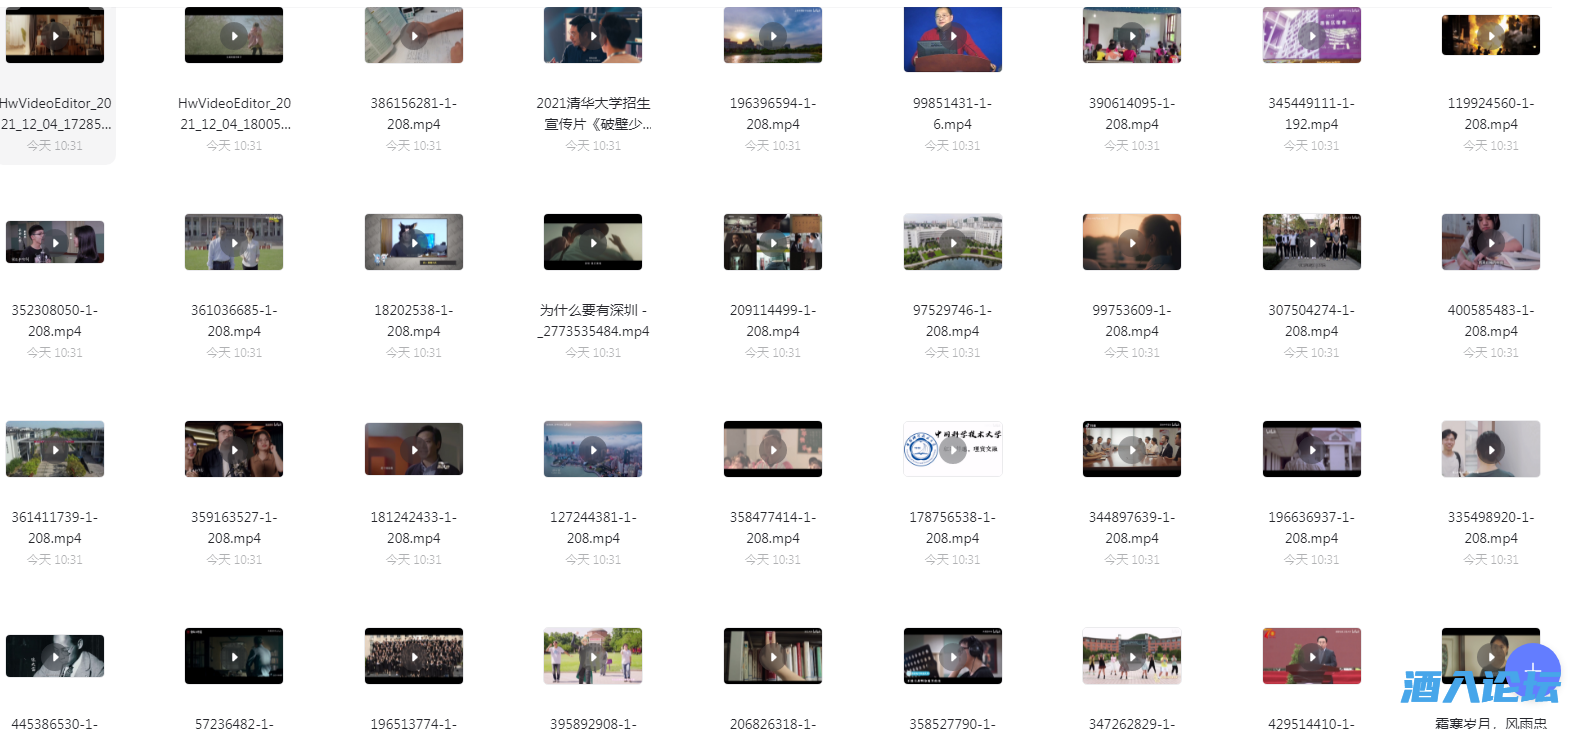1575x729 pixels.
Task: Click file name 345449111-1-192.mp4
Action: point(1312,113)
